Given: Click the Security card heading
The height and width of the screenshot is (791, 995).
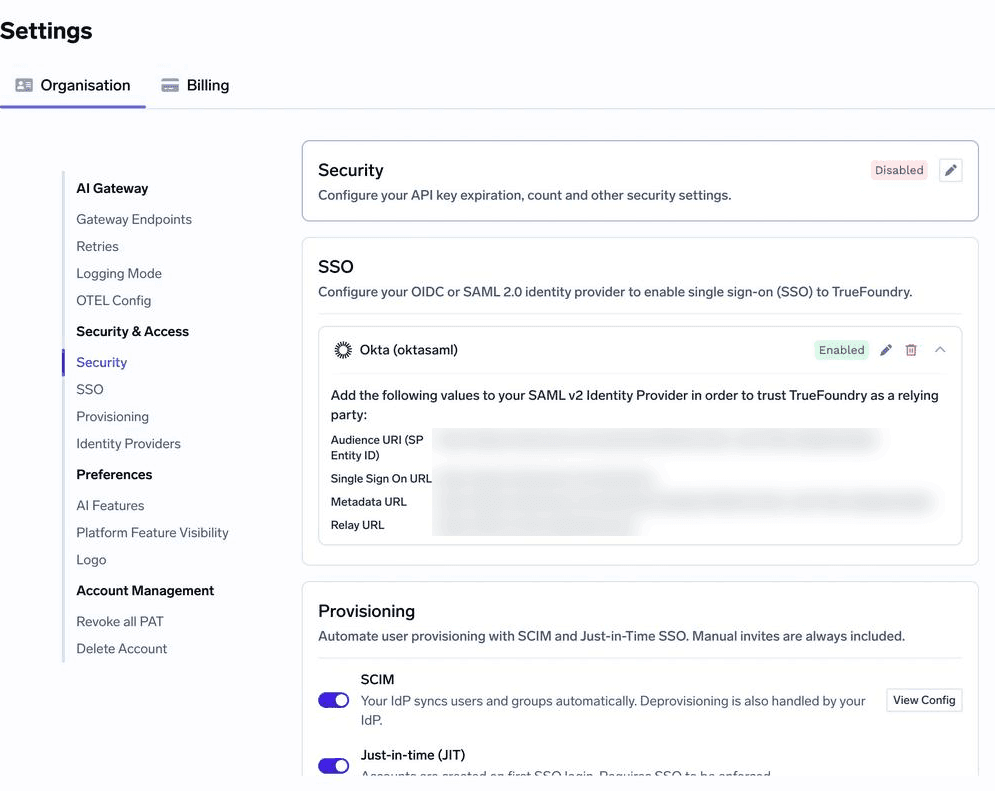Looking at the screenshot, I should (x=351, y=170).
